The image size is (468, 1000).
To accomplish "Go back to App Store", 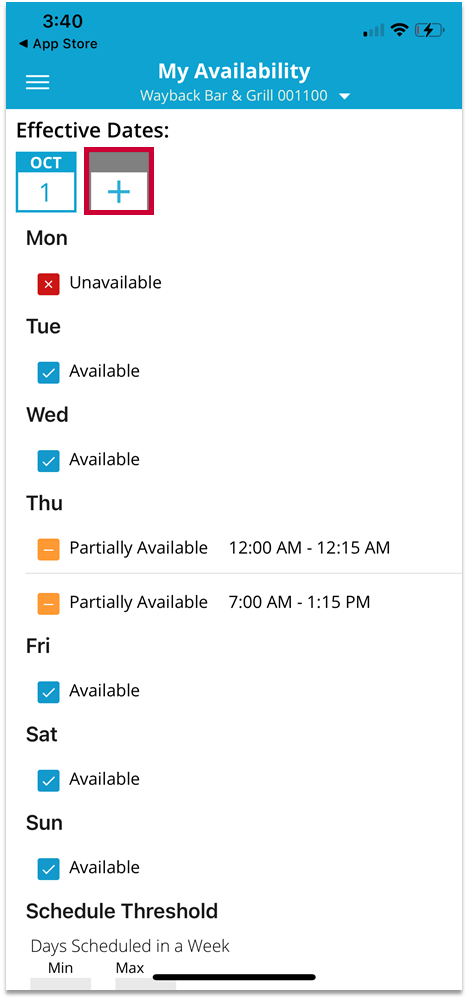I will [x=59, y=44].
